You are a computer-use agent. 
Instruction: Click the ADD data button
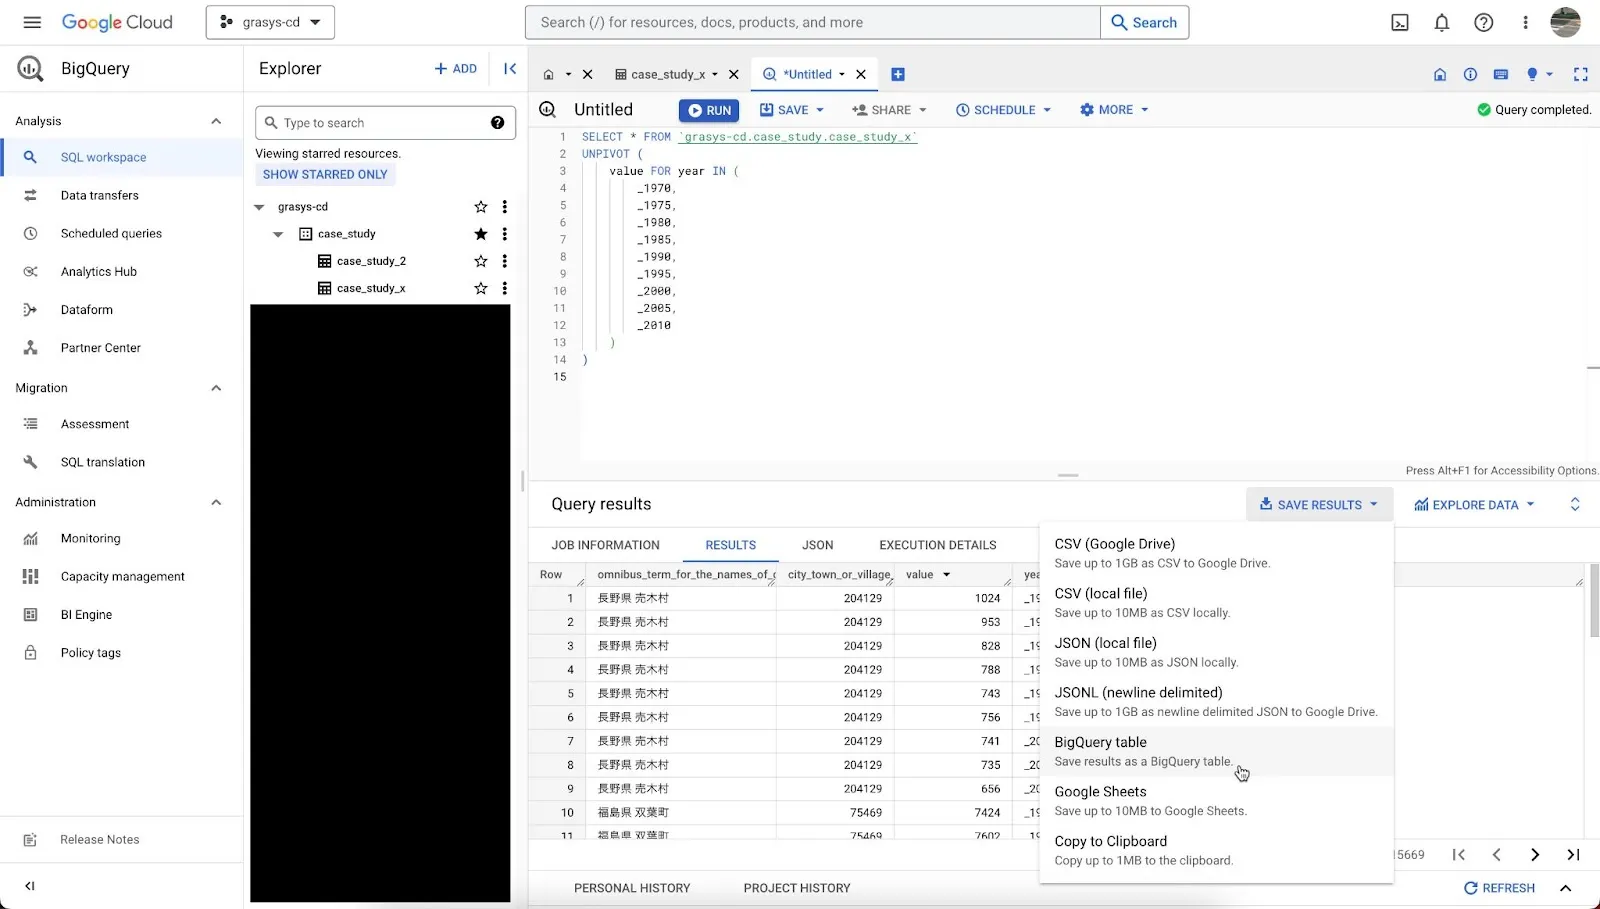point(455,68)
